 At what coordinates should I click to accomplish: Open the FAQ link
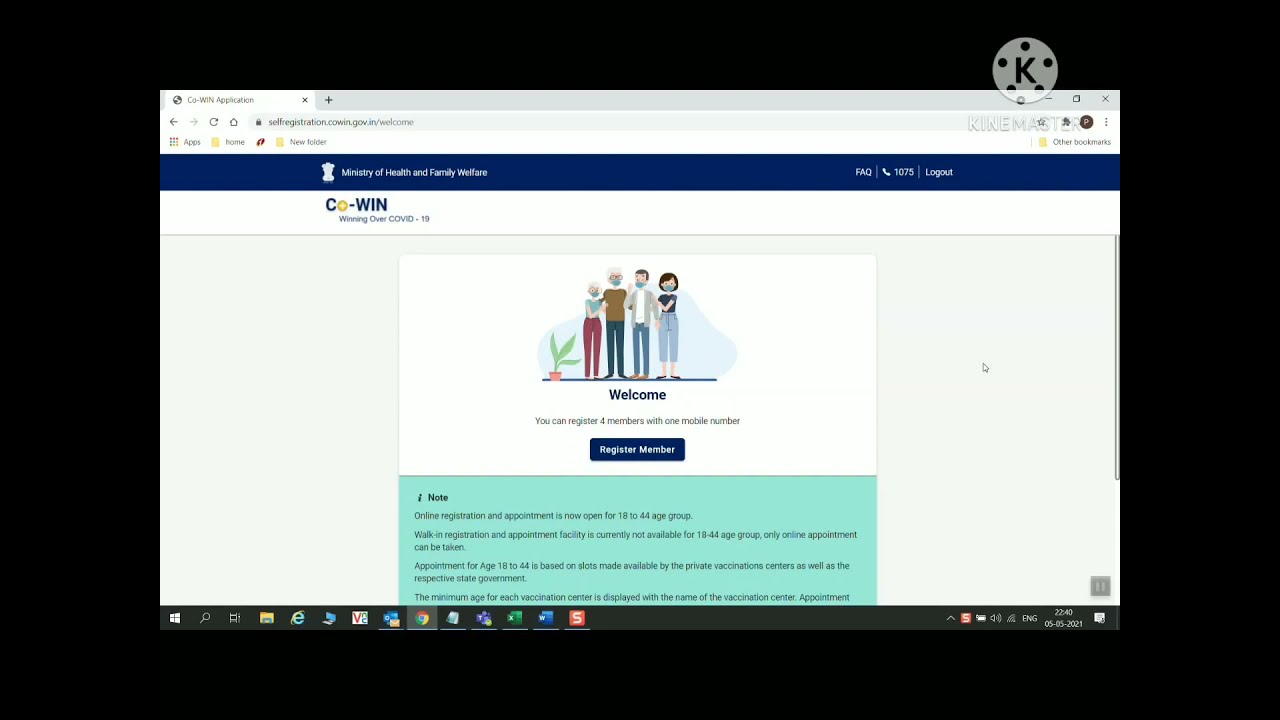click(x=863, y=172)
